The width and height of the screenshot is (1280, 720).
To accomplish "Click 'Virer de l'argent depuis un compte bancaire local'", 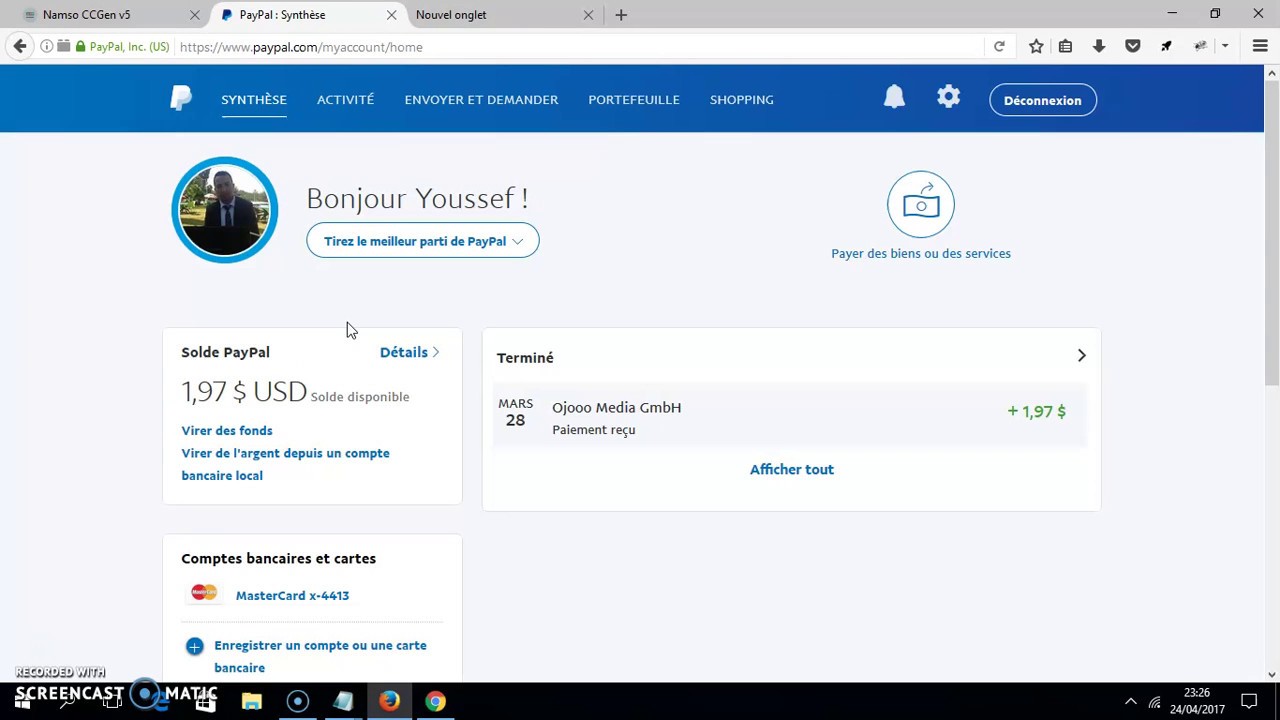I will 285,464.
